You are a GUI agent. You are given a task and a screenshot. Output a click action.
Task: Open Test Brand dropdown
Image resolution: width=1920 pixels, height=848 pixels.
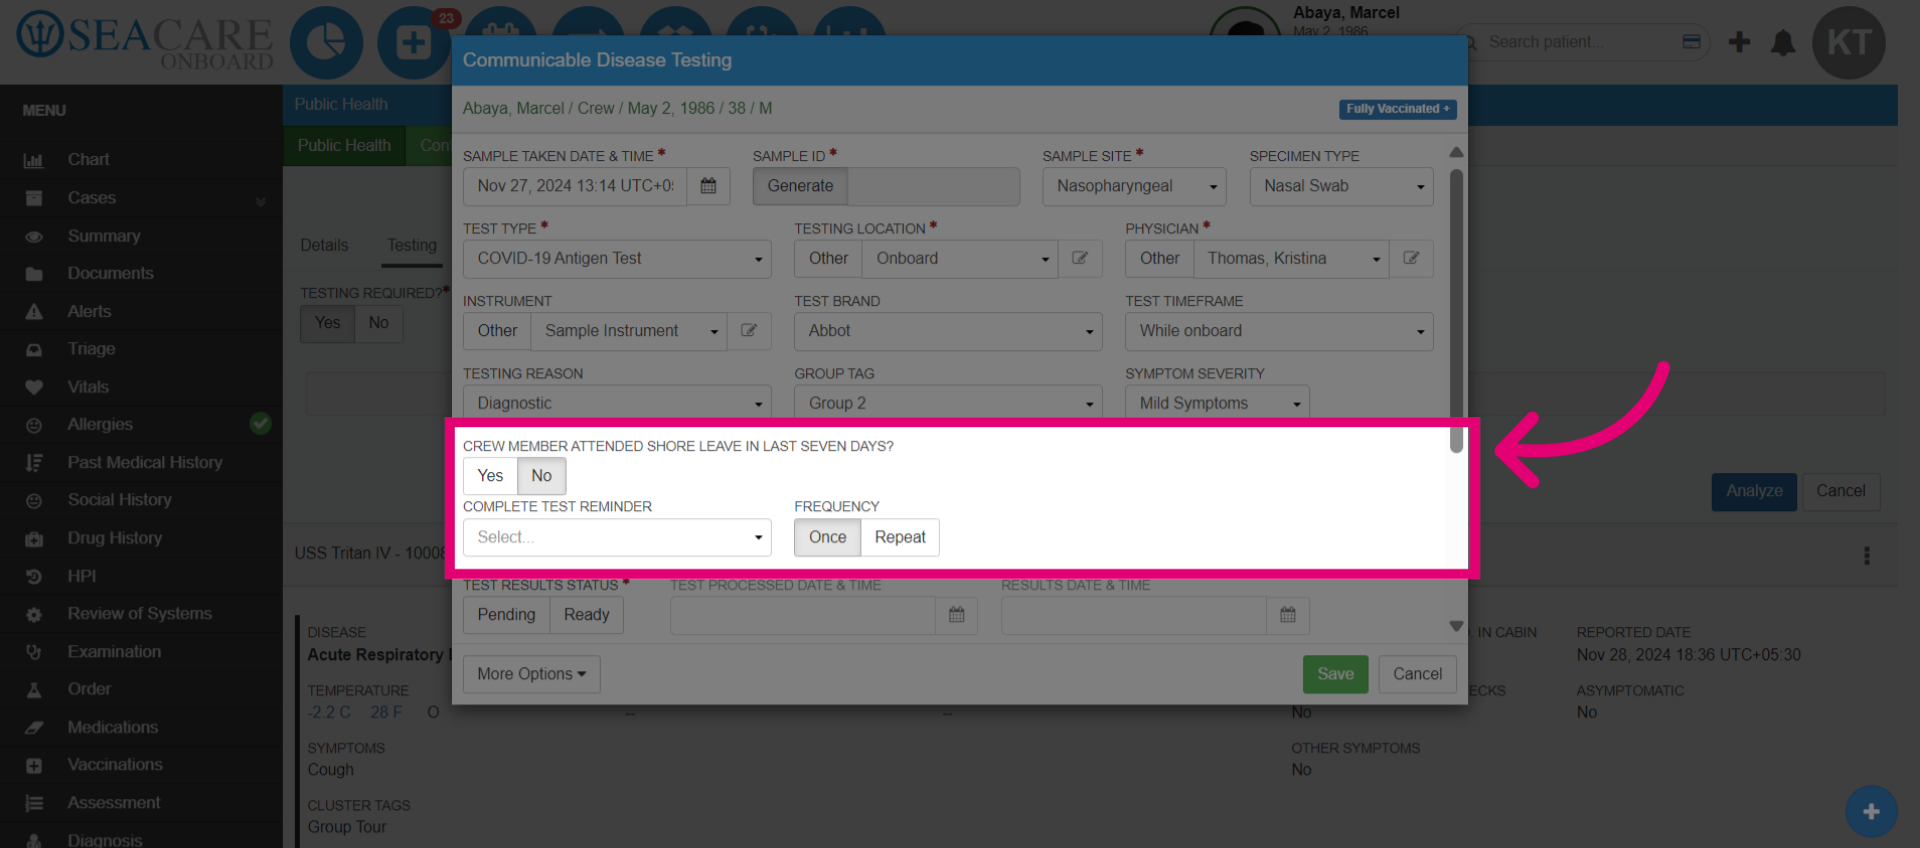point(948,331)
